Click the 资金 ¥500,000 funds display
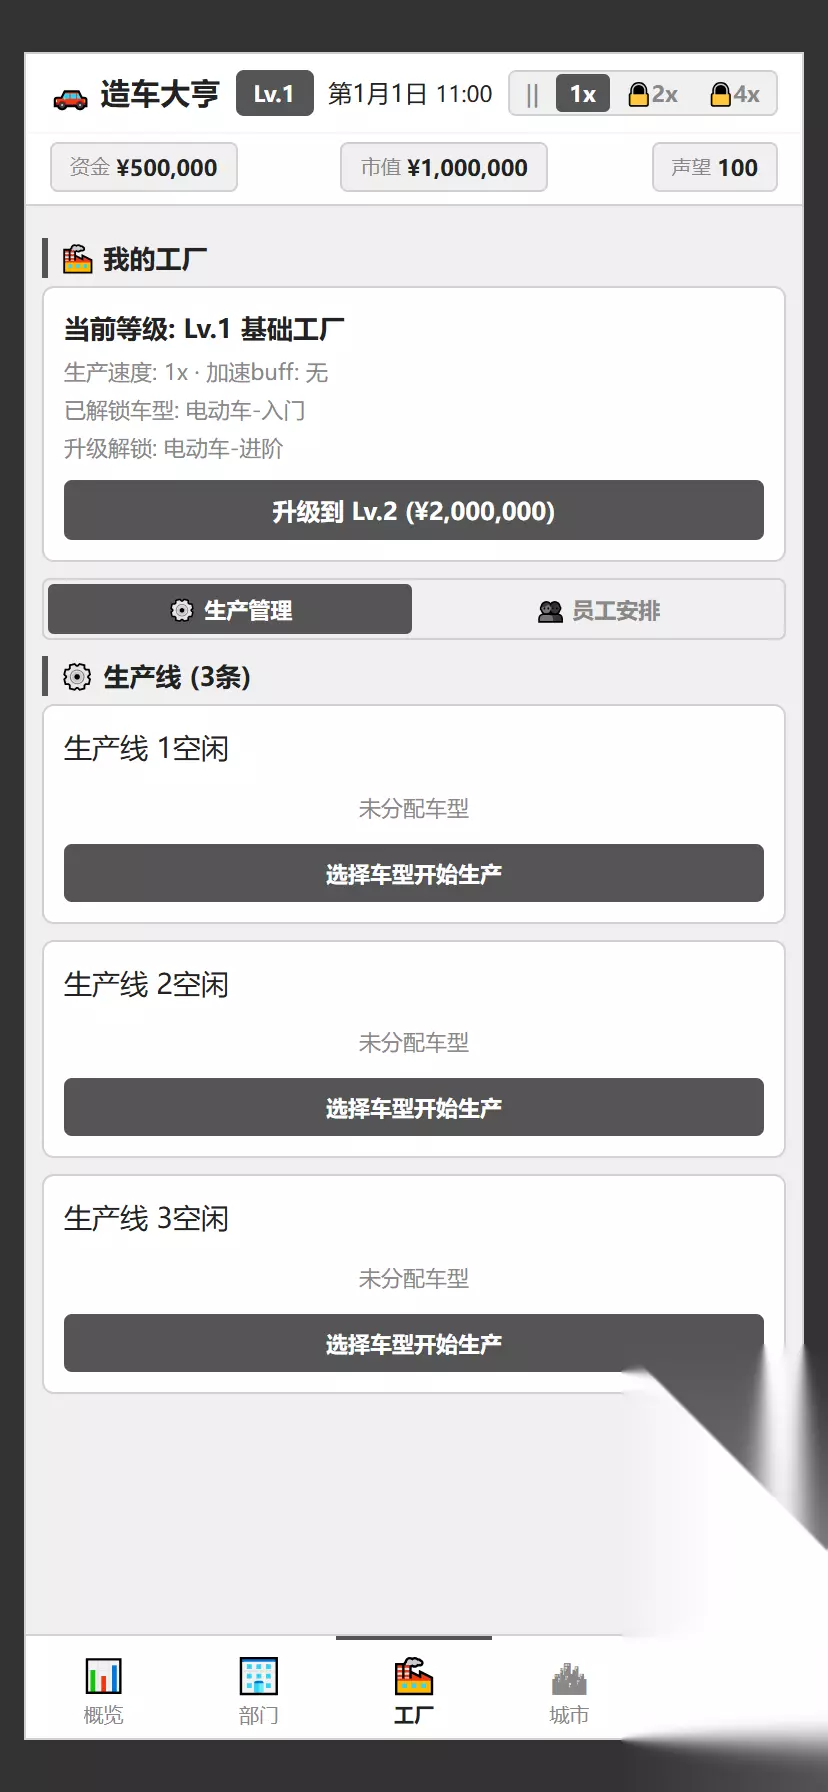The image size is (828, 1792). click(x=144, y=167)
